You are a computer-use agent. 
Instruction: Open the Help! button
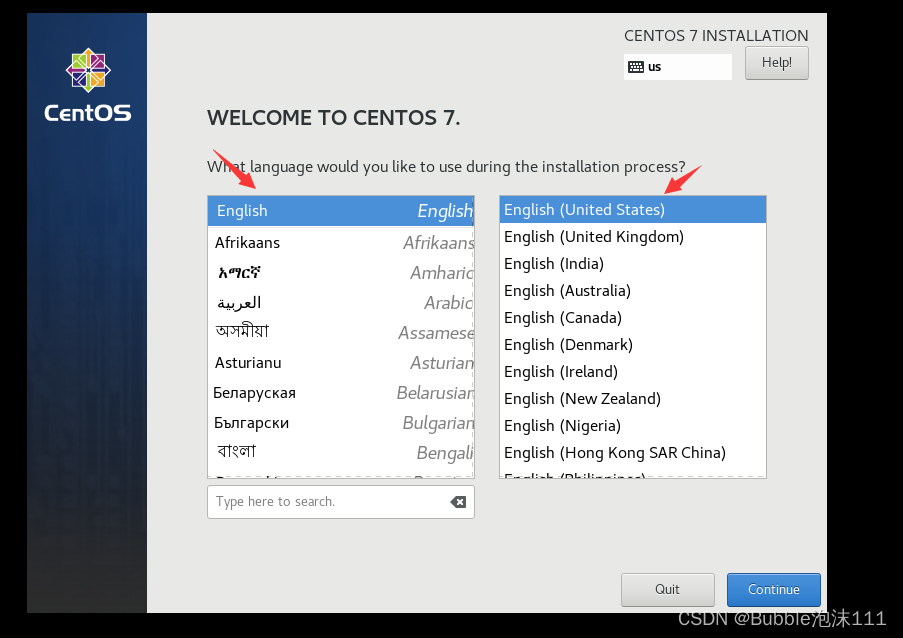[x=776, y=63]
